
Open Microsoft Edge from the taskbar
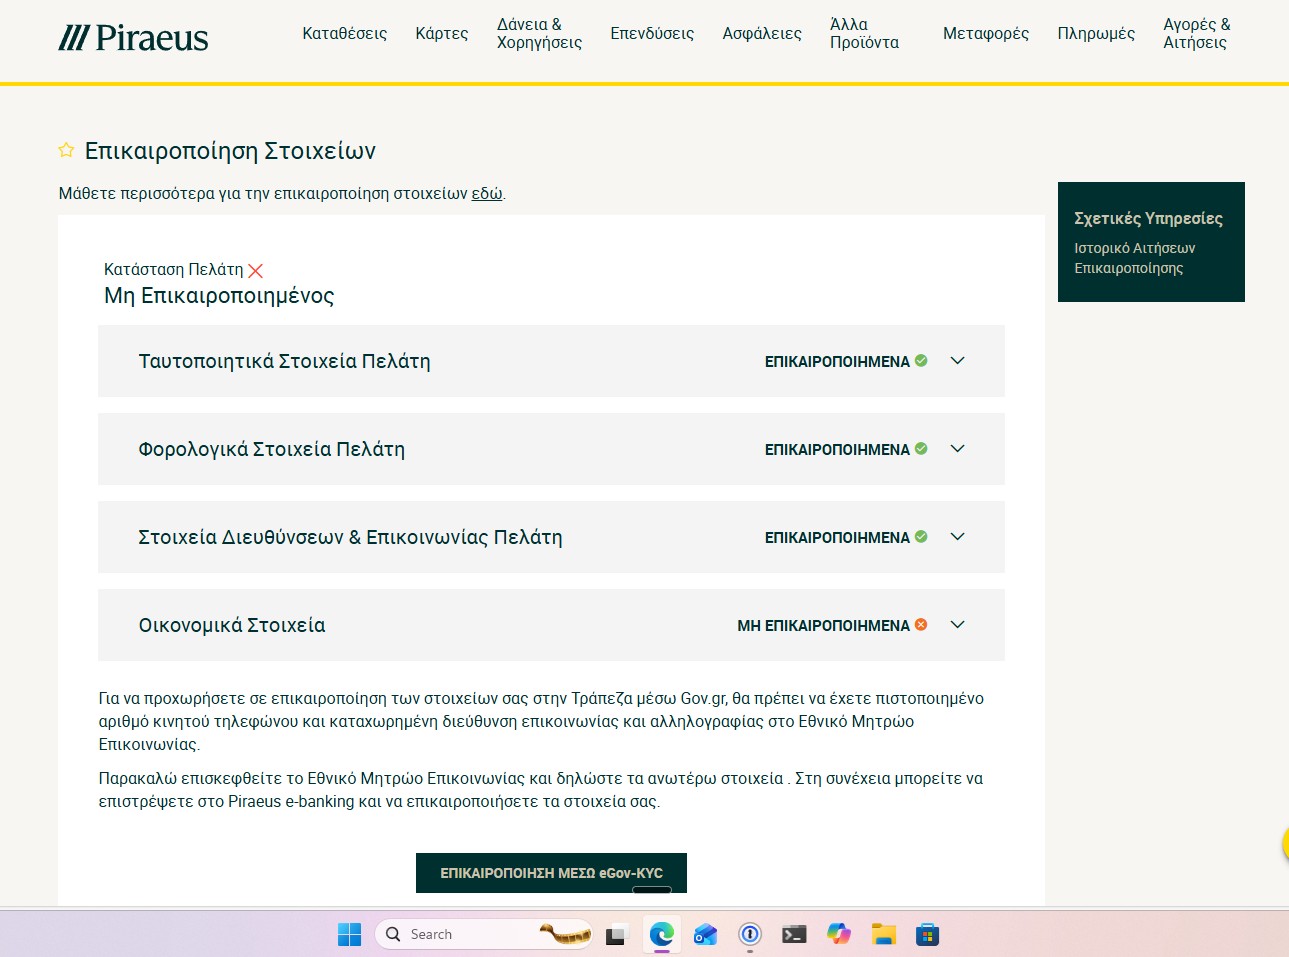click(x=661, y=934)
